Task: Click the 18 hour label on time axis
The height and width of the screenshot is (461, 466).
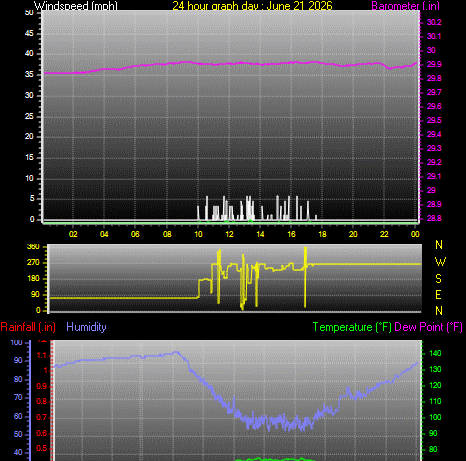Action: 322,234
